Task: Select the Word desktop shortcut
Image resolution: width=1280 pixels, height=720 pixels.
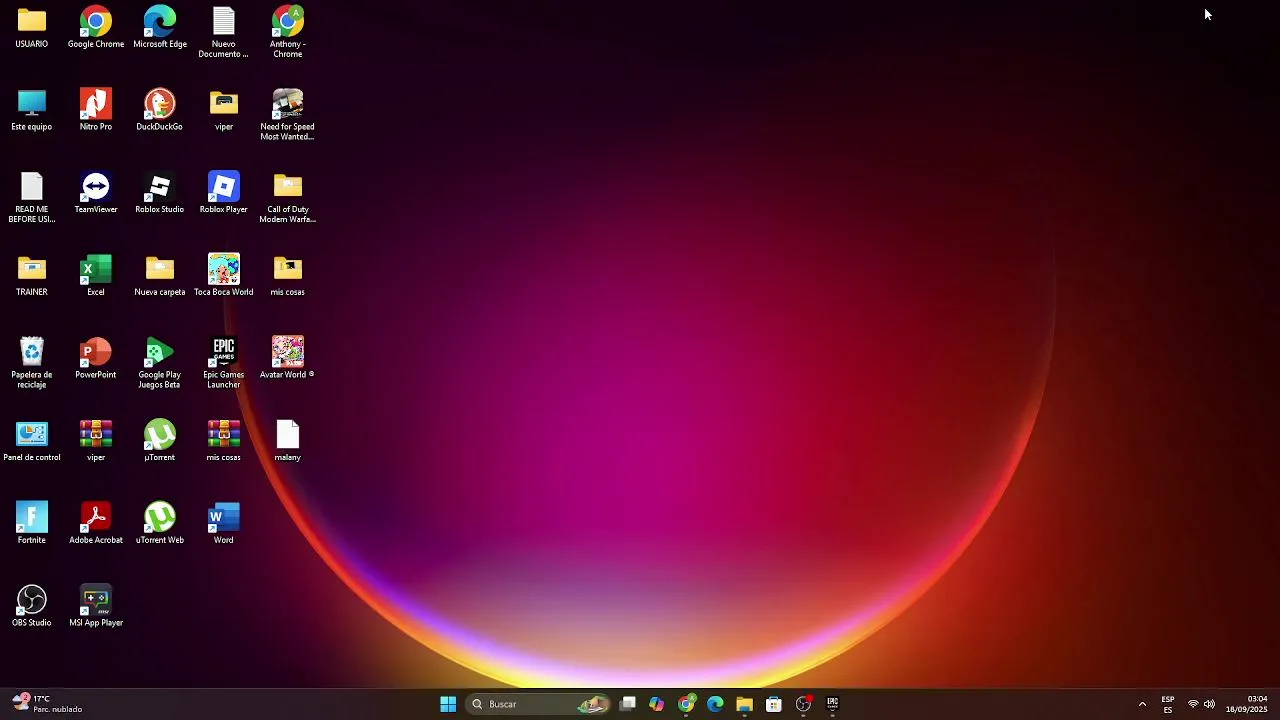Action: click(223, 524)
